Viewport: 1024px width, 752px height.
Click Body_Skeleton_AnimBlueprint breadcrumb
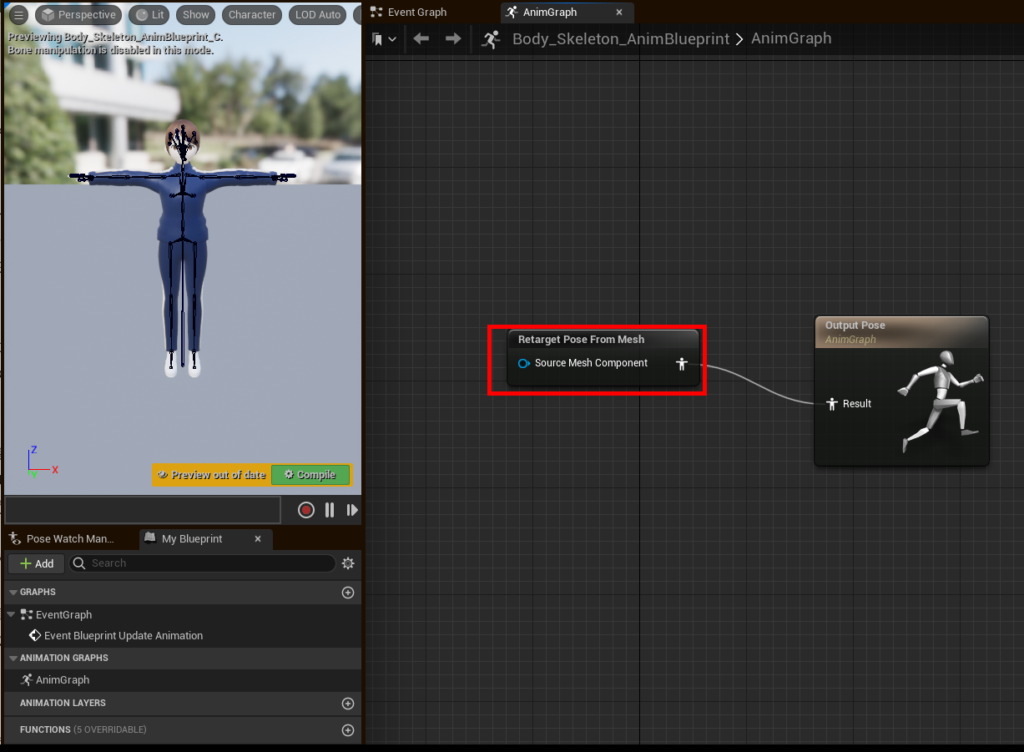click(x=620, y=39)
